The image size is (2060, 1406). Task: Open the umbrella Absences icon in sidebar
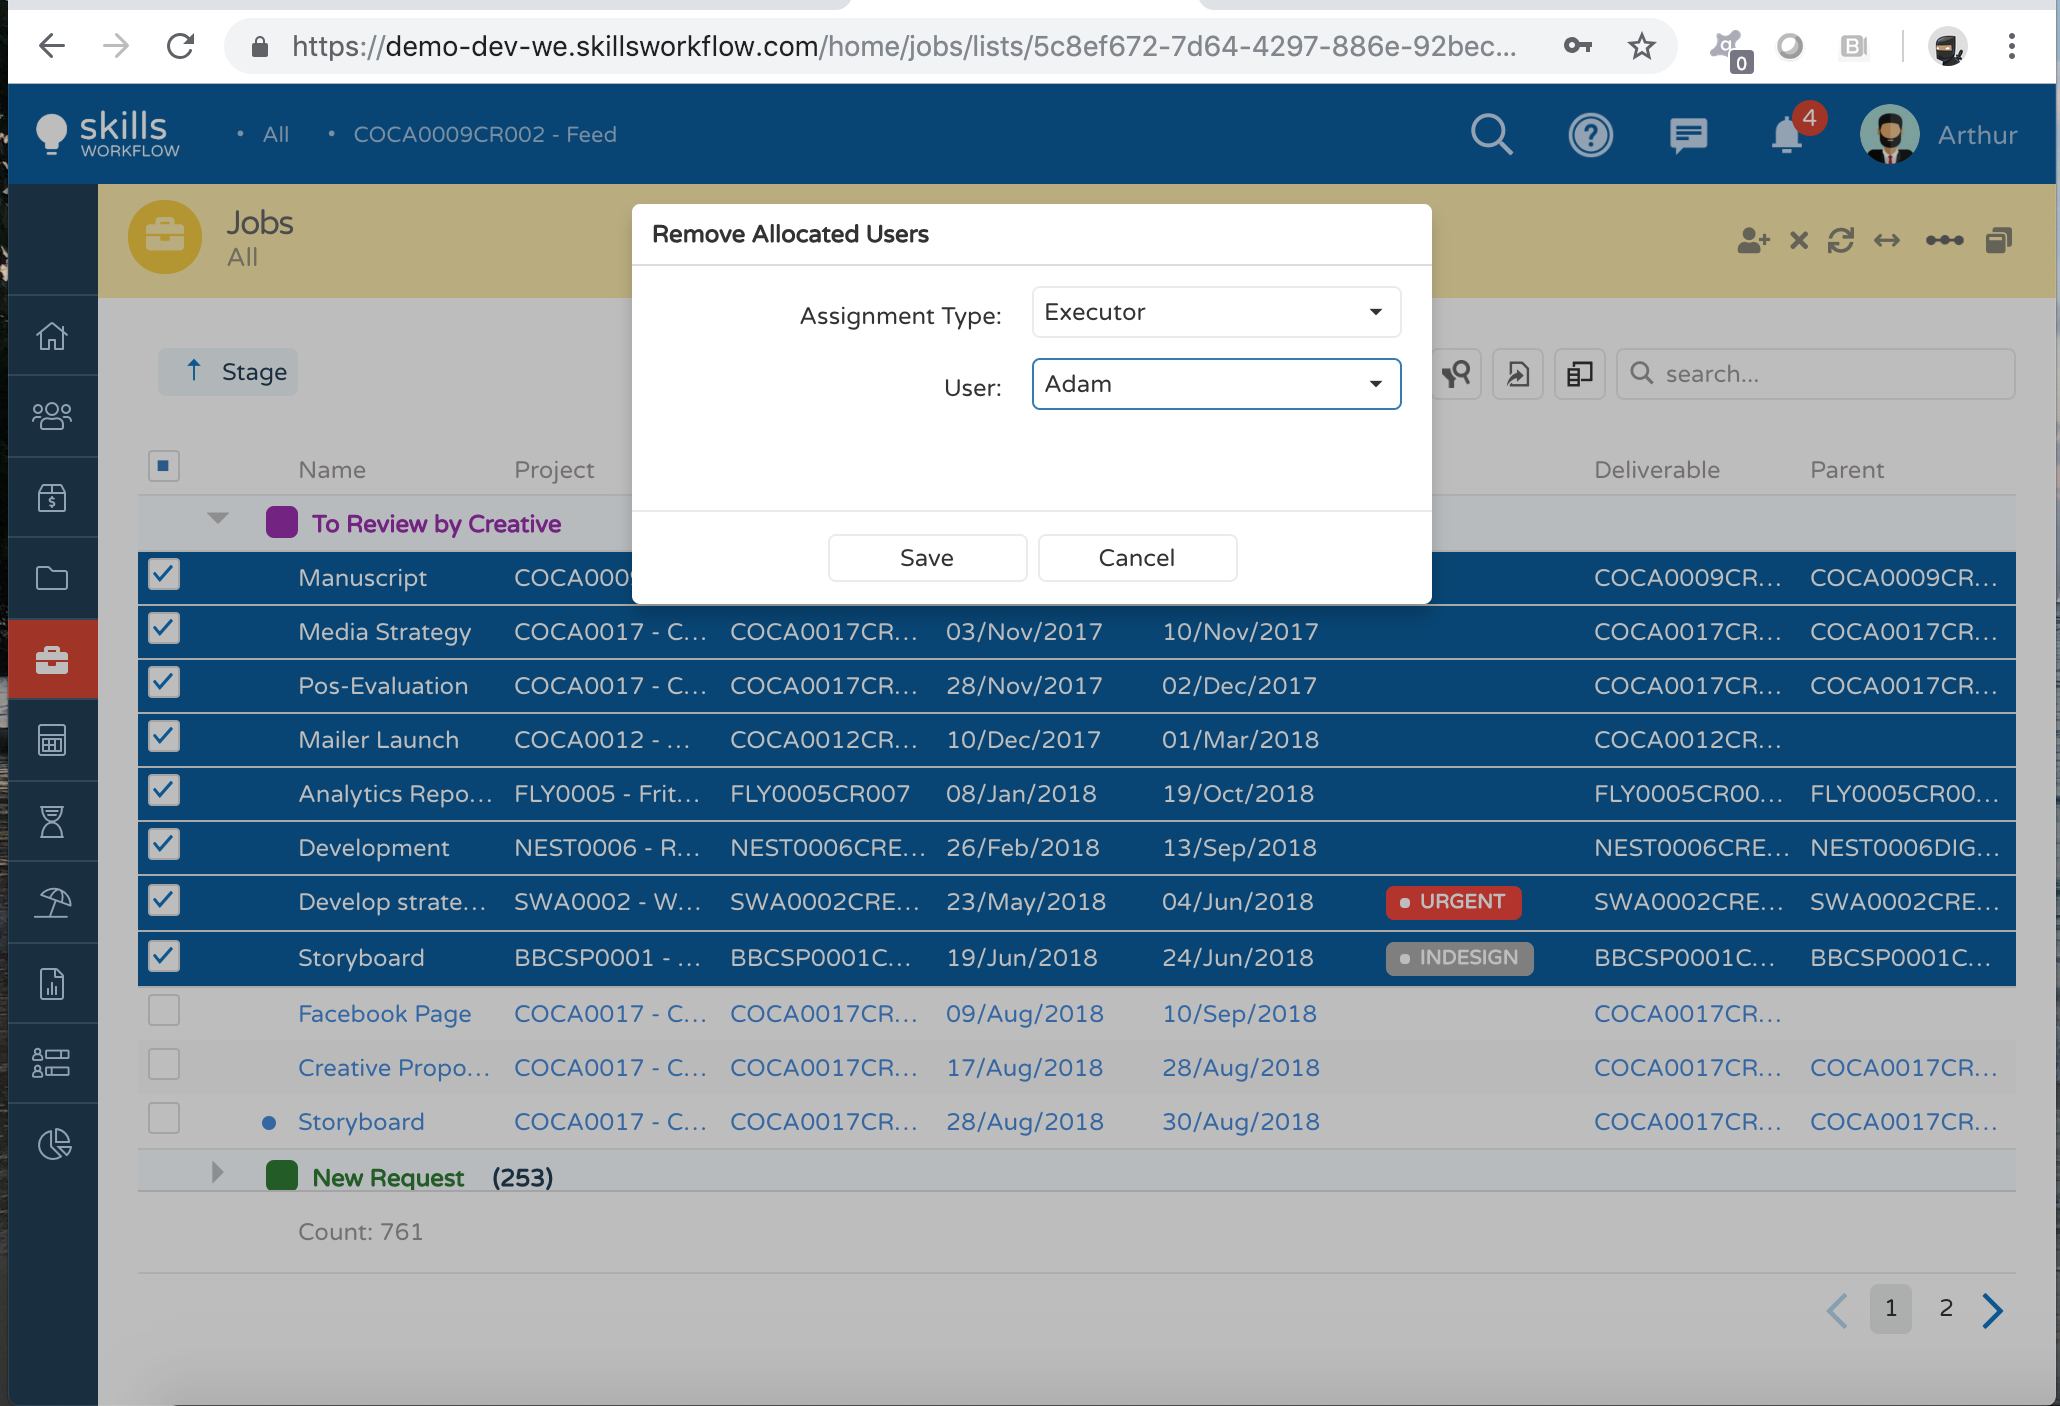(x=52, y=902)
